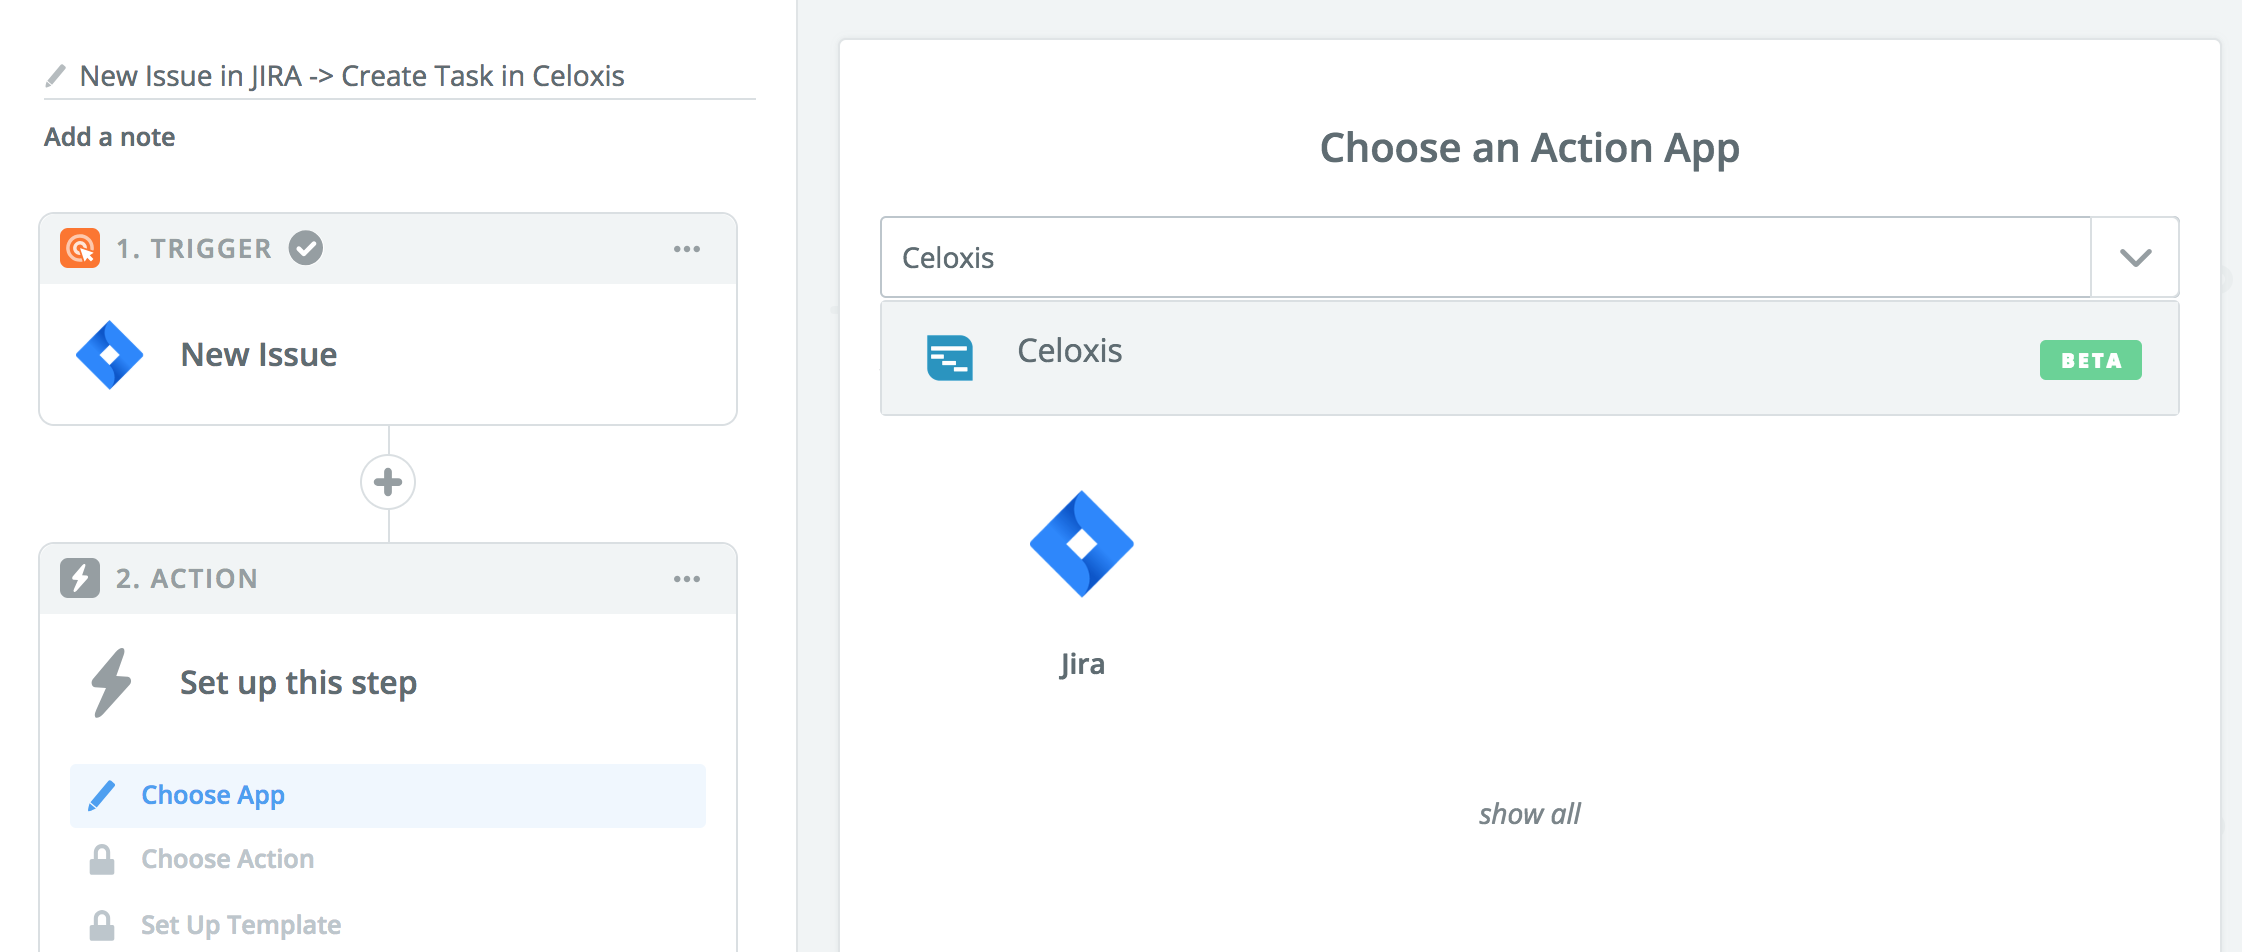
Task: Select the Choose Action step item
Action: coord(227,859)
